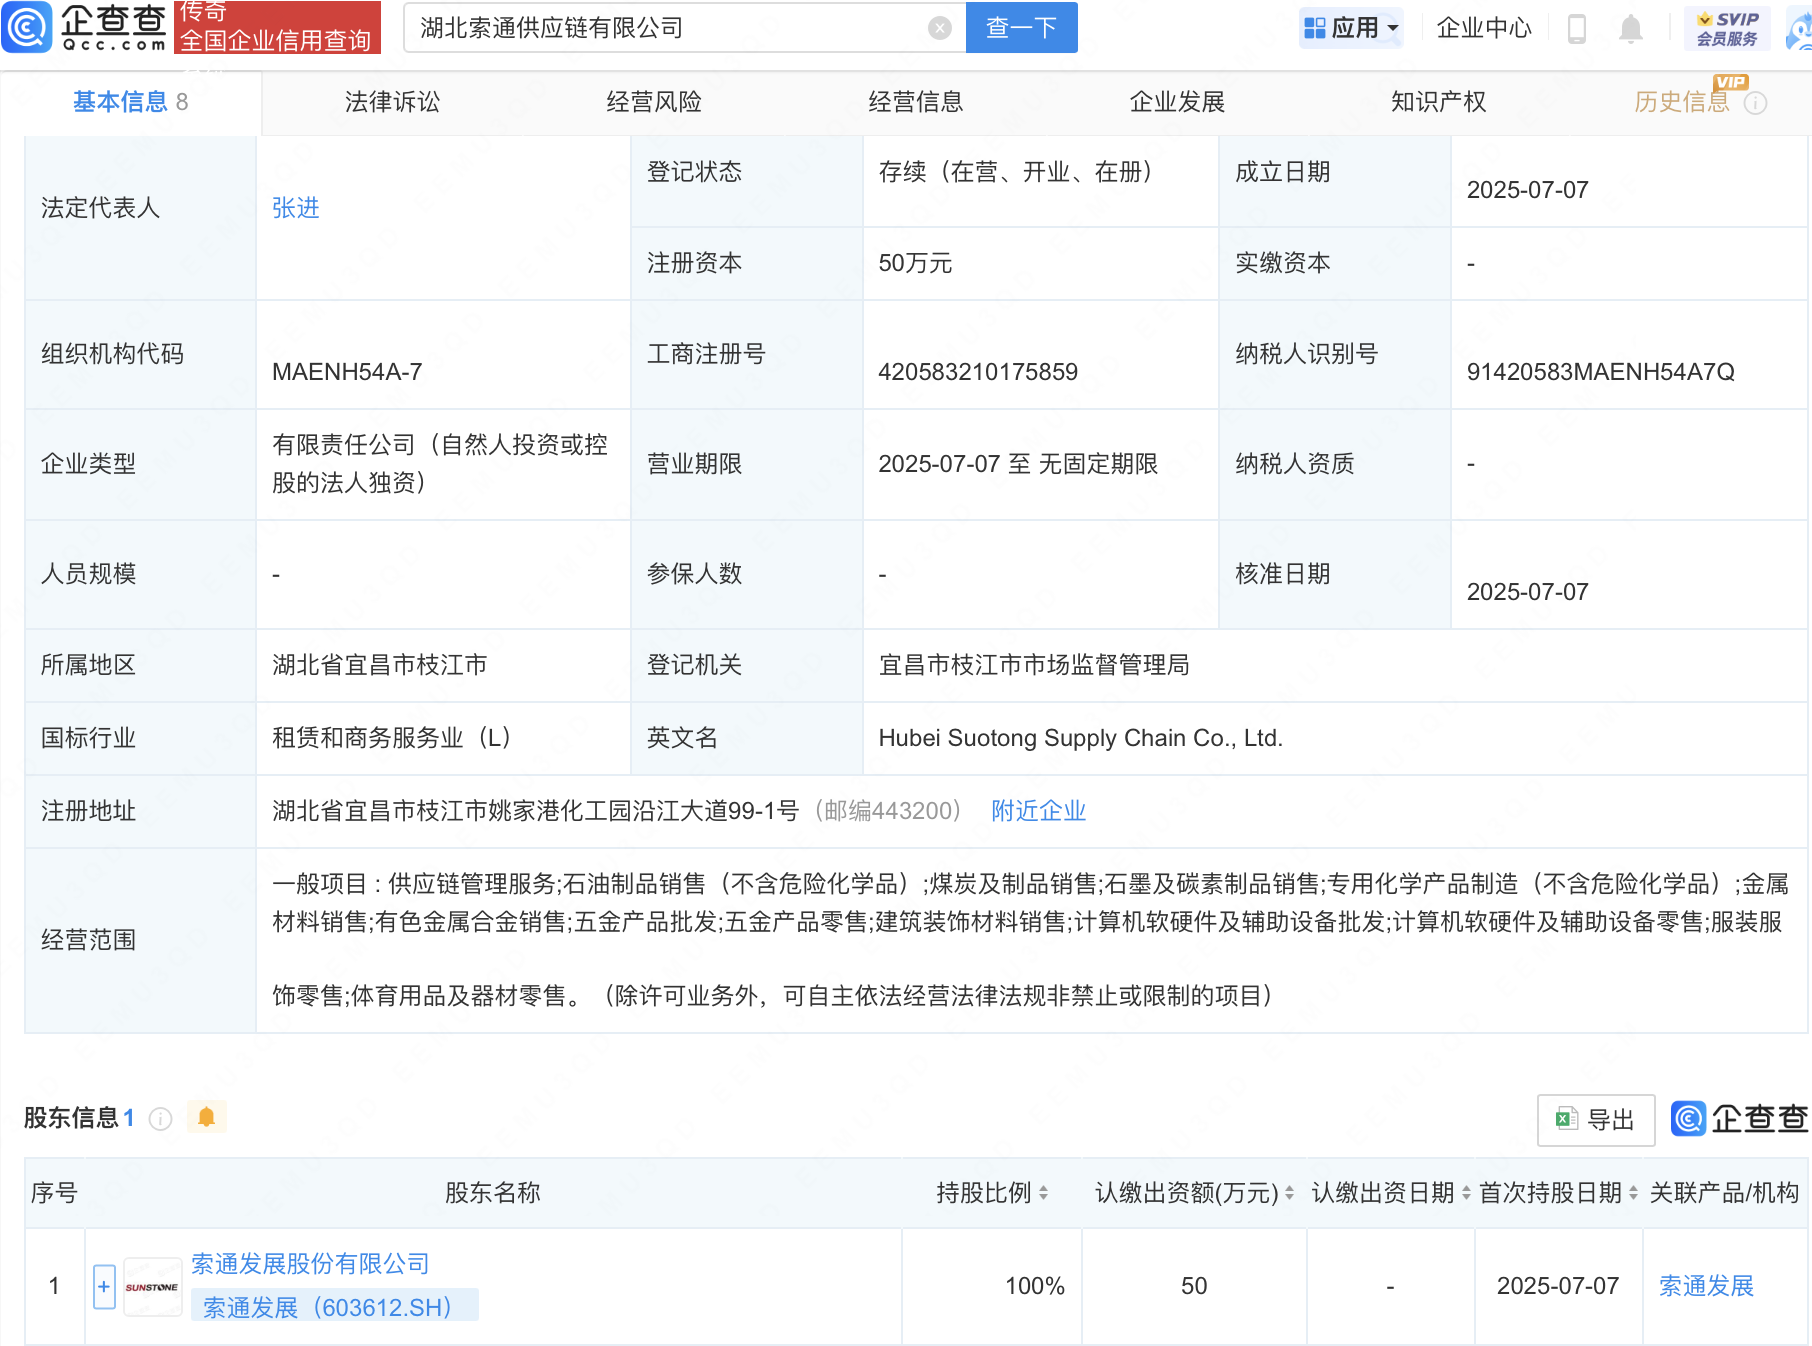
Task: Select shareholding ratio 100% cell
Action: click(1034, 1286)
